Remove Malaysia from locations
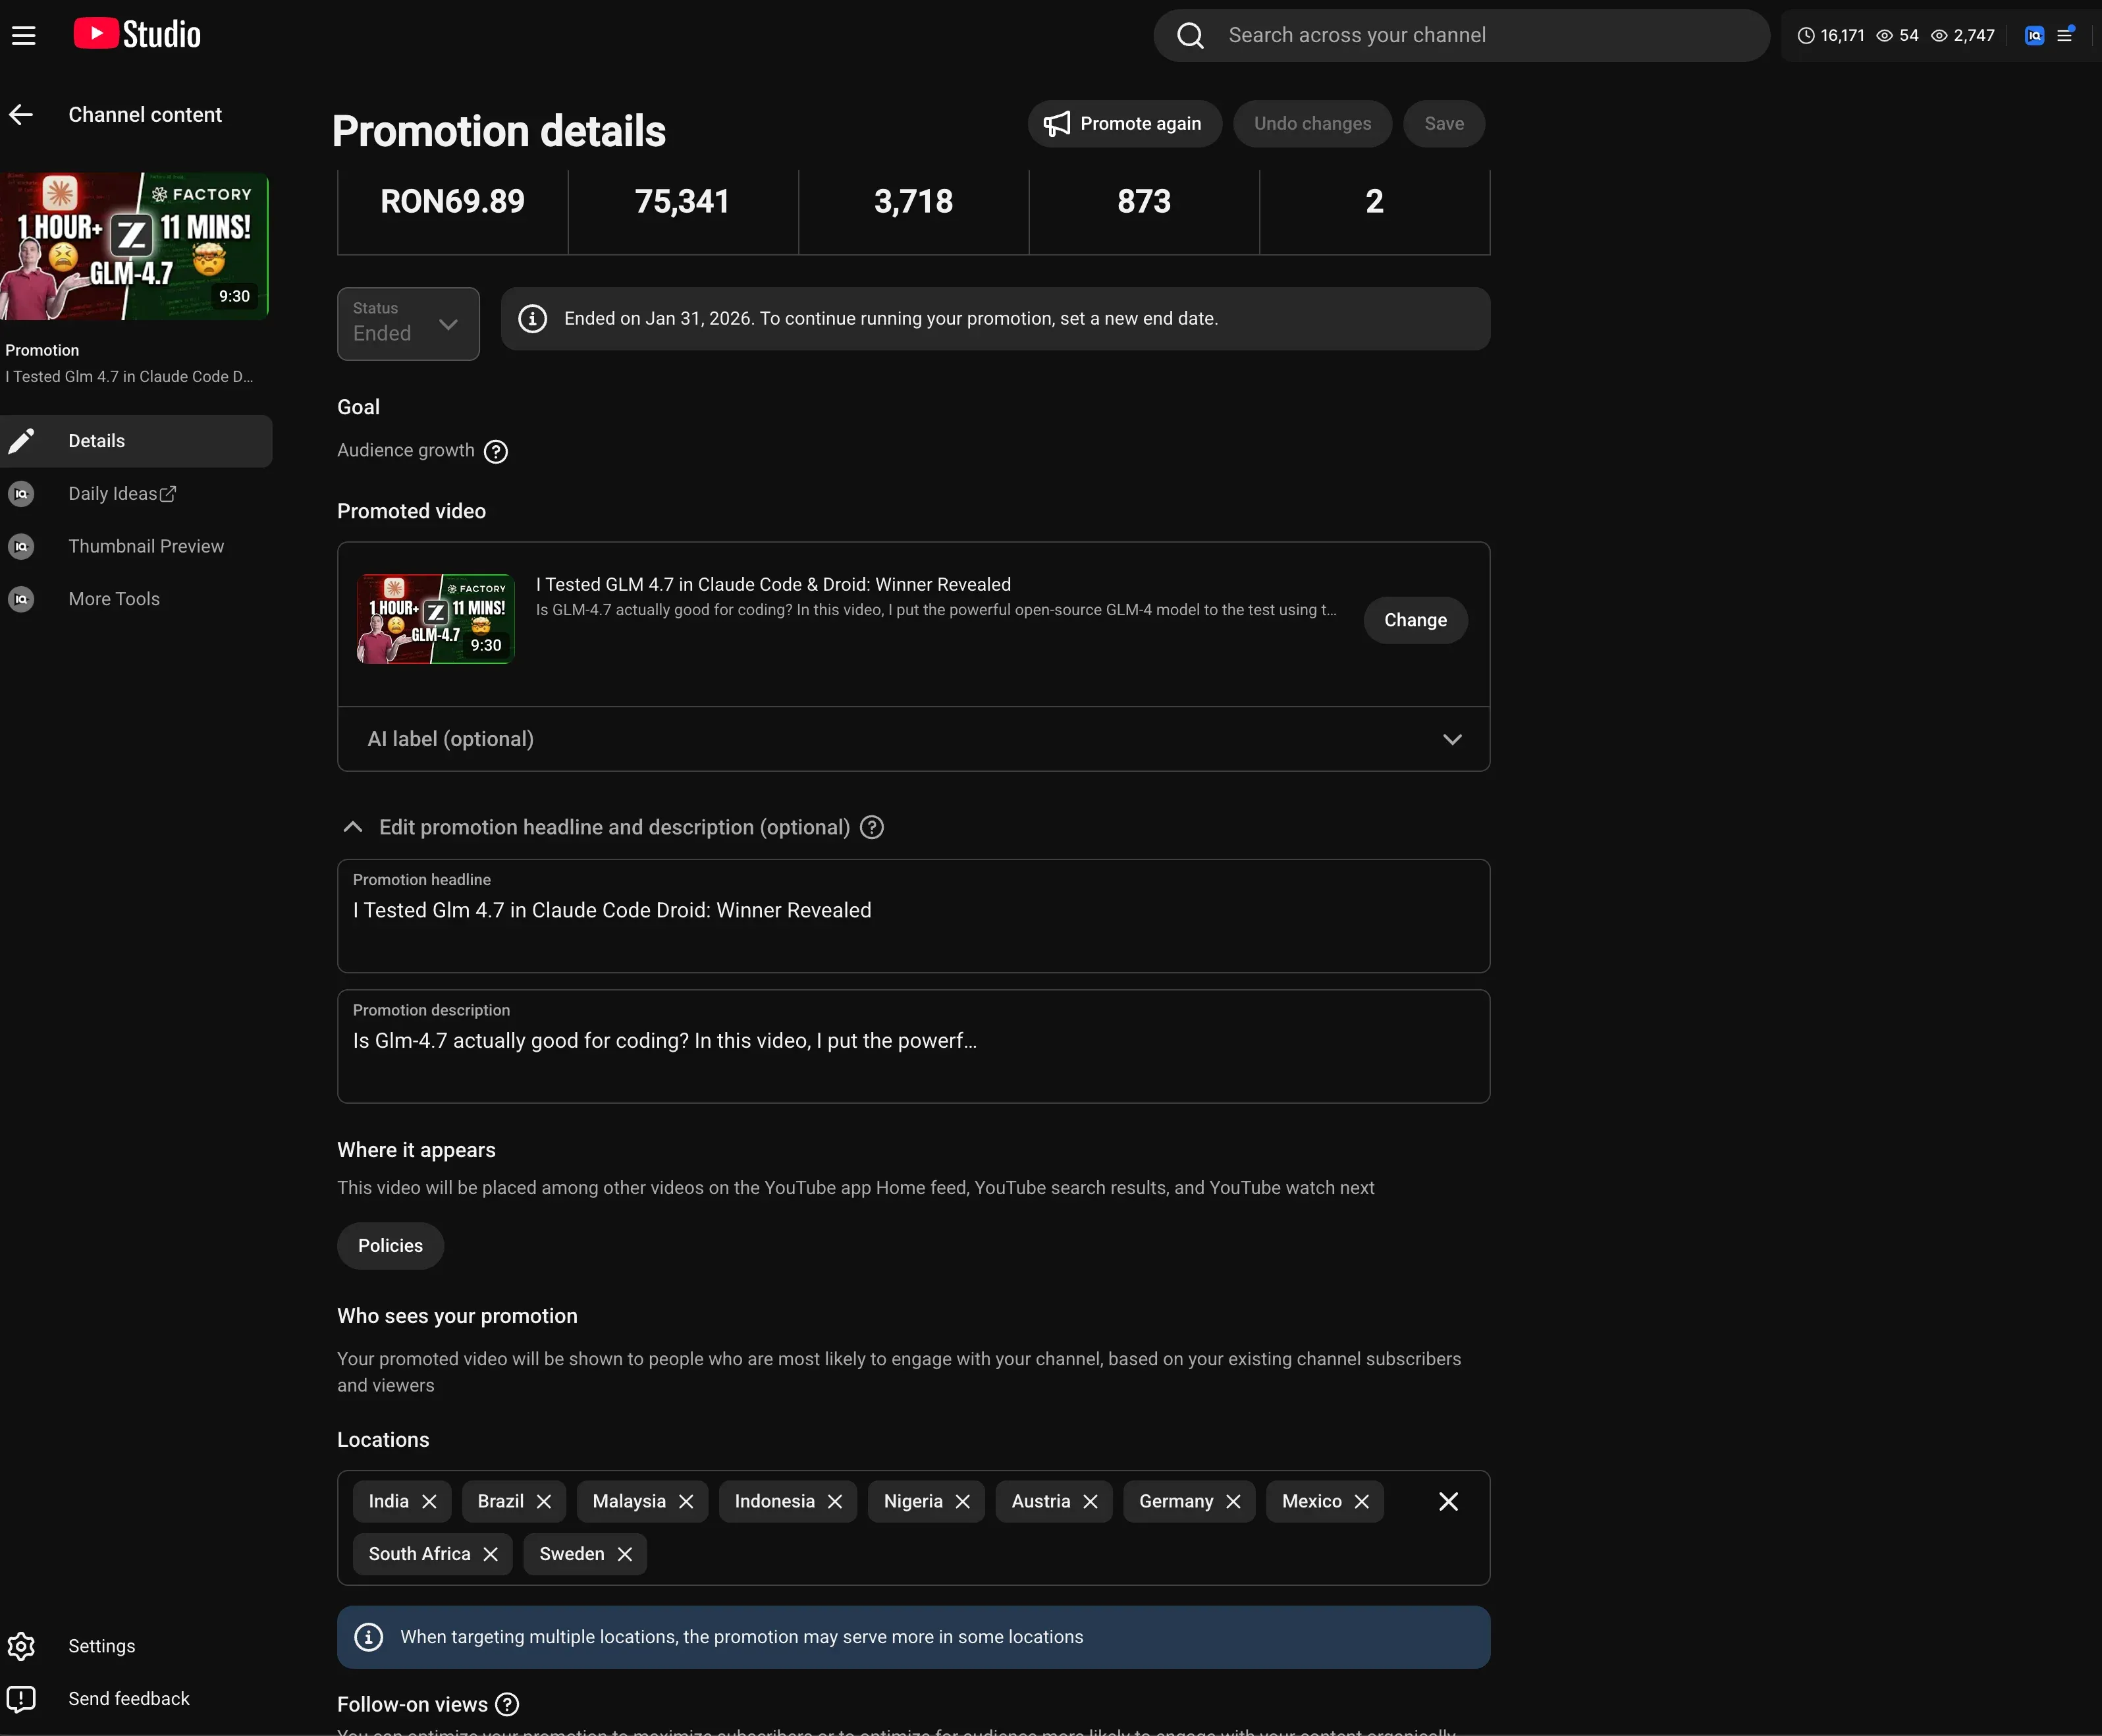The width and height of the screenshot is (2102, 1736). (x=686, y=1502)
